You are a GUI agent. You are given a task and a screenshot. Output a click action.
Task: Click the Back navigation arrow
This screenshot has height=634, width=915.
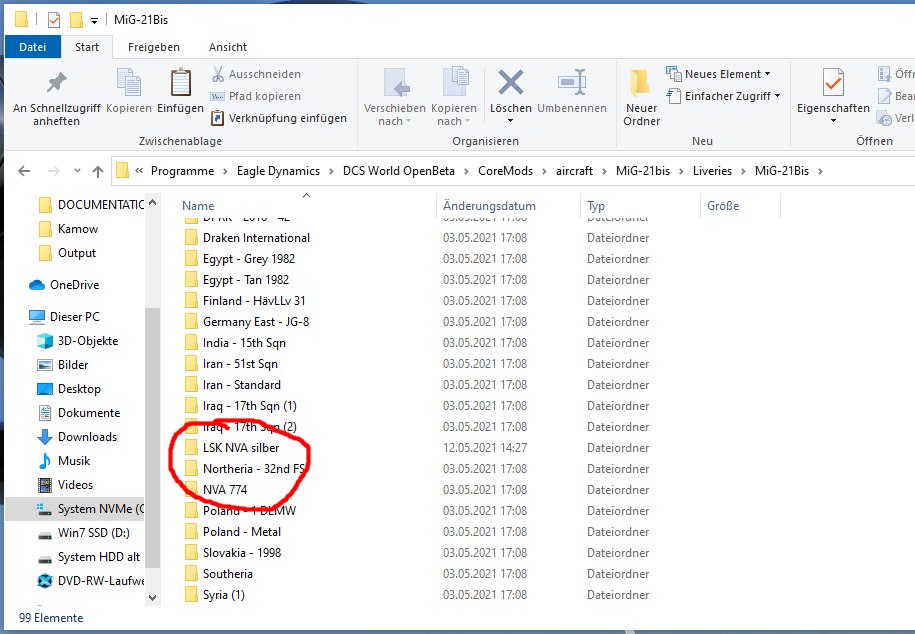[24, 171]
